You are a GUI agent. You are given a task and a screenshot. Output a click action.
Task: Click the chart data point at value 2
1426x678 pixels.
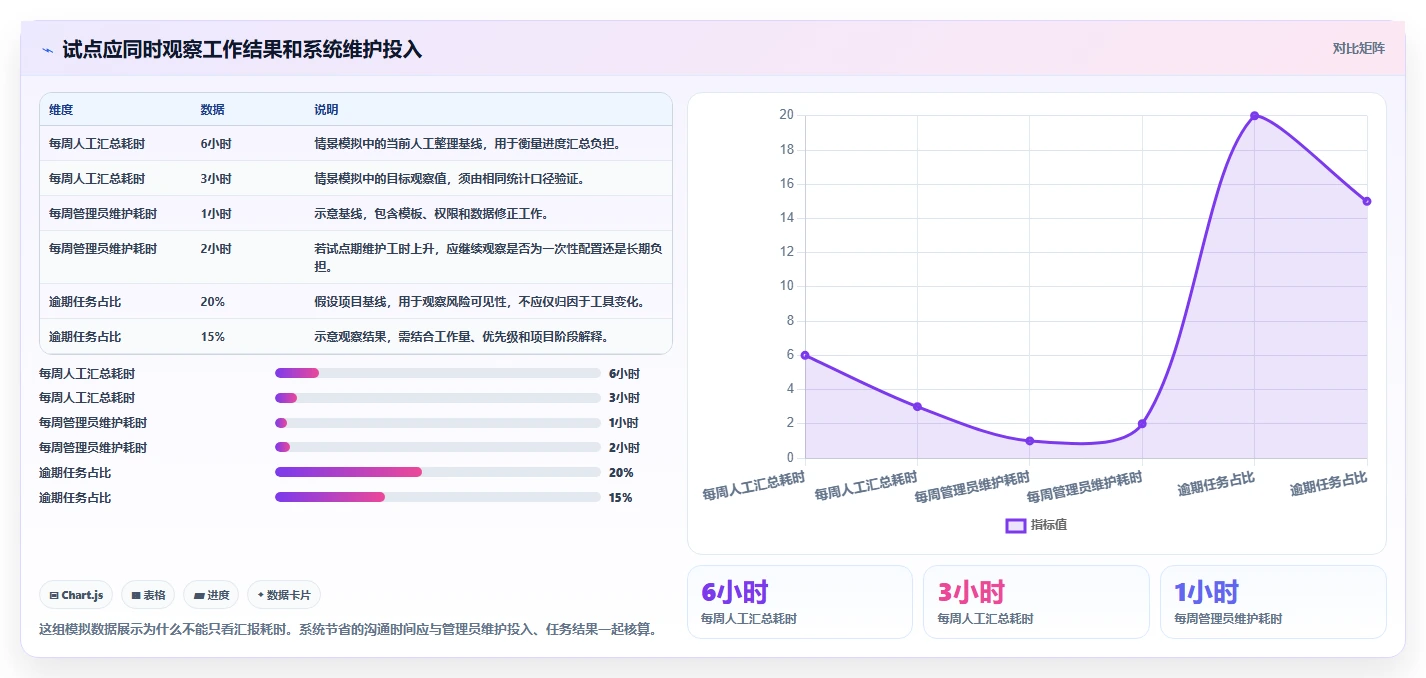[x=1142, y=424]
